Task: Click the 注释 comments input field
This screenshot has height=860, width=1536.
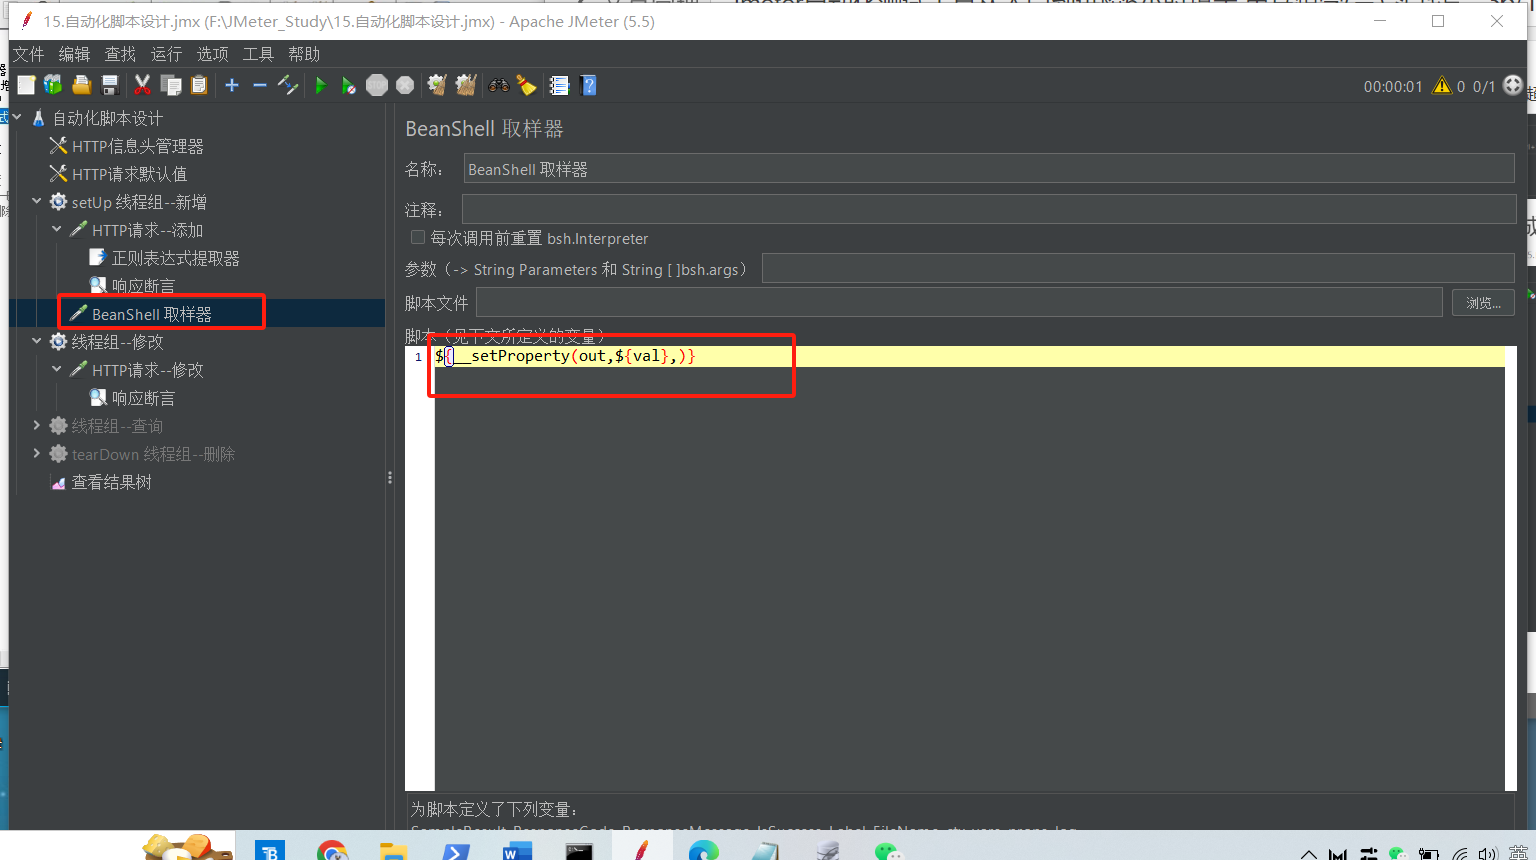Action: 989,209
